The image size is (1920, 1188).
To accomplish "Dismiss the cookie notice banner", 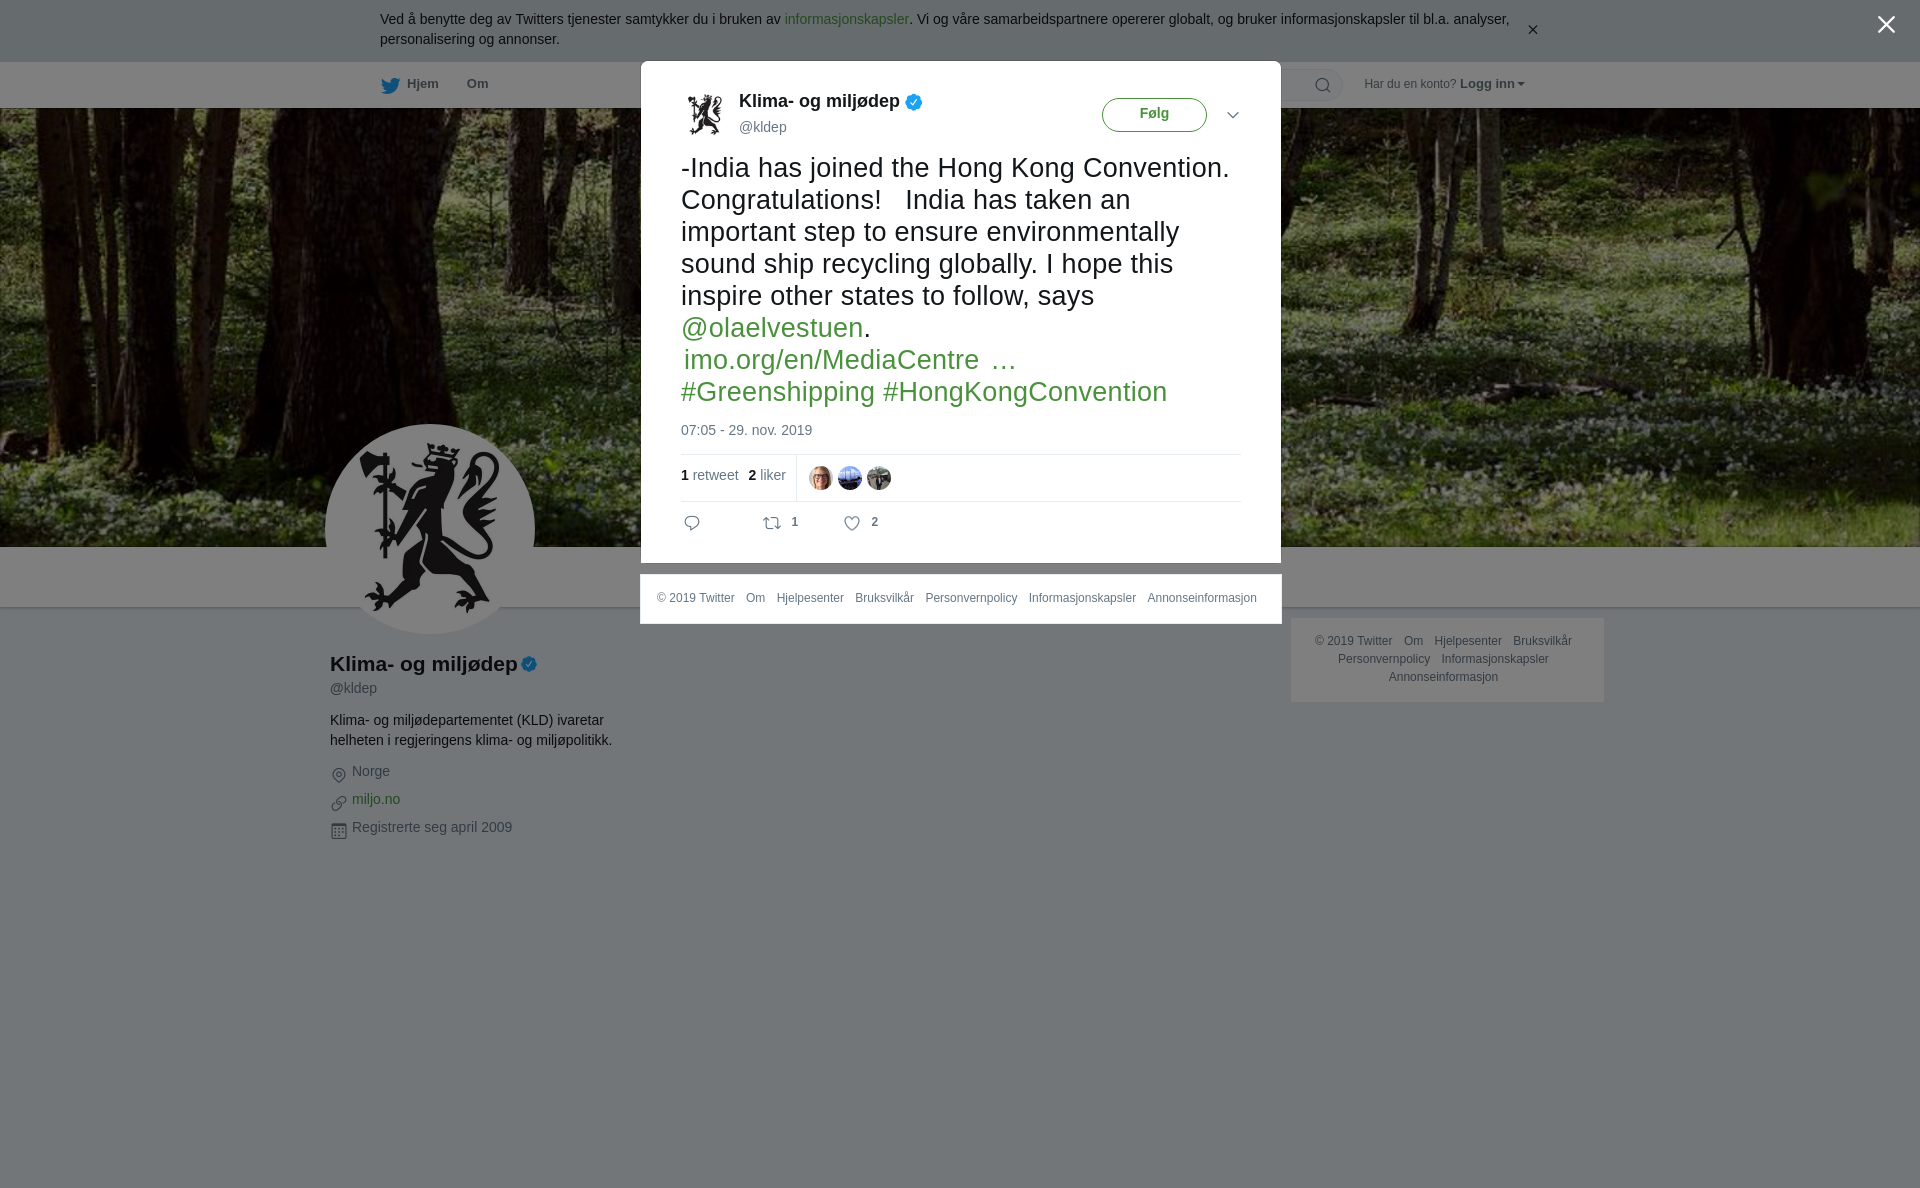I will point(1532,30).
